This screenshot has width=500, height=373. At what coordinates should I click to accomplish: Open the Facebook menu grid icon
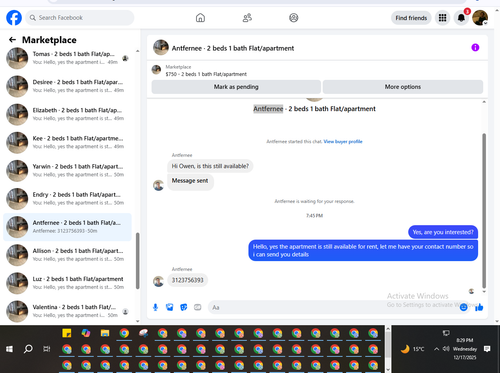click(442, 18)
